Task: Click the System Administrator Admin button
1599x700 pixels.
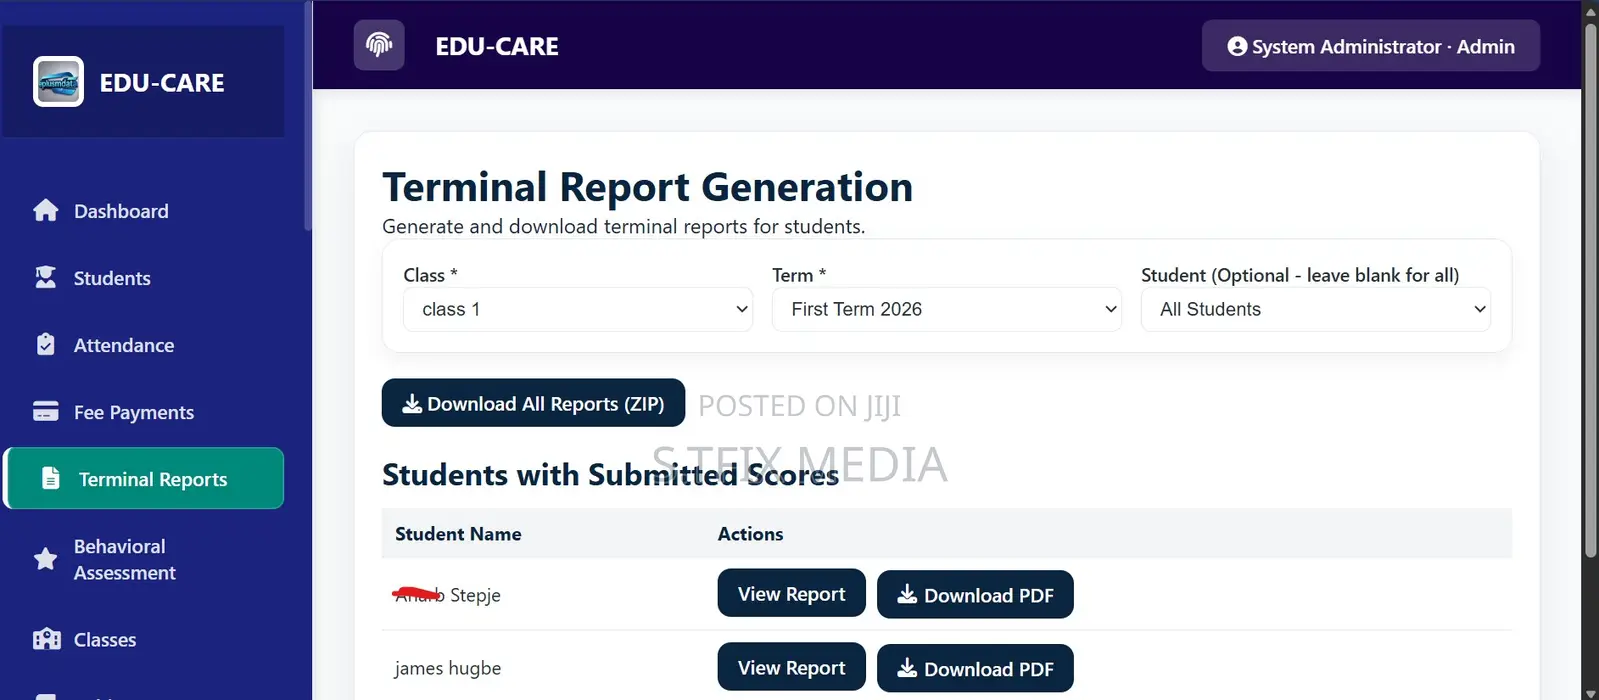Action: (1371, 46)
